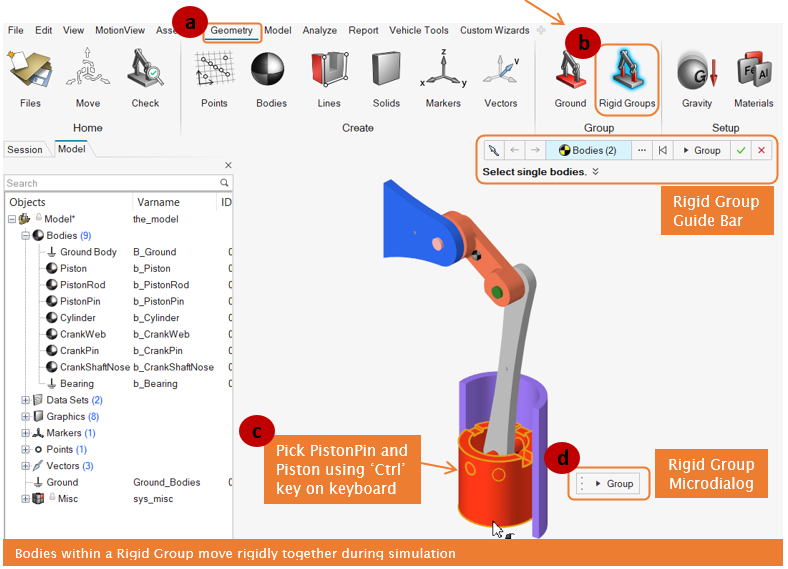Open the Materials setup tool
This screenshot has width=788, height=569.
click(753, 73)
